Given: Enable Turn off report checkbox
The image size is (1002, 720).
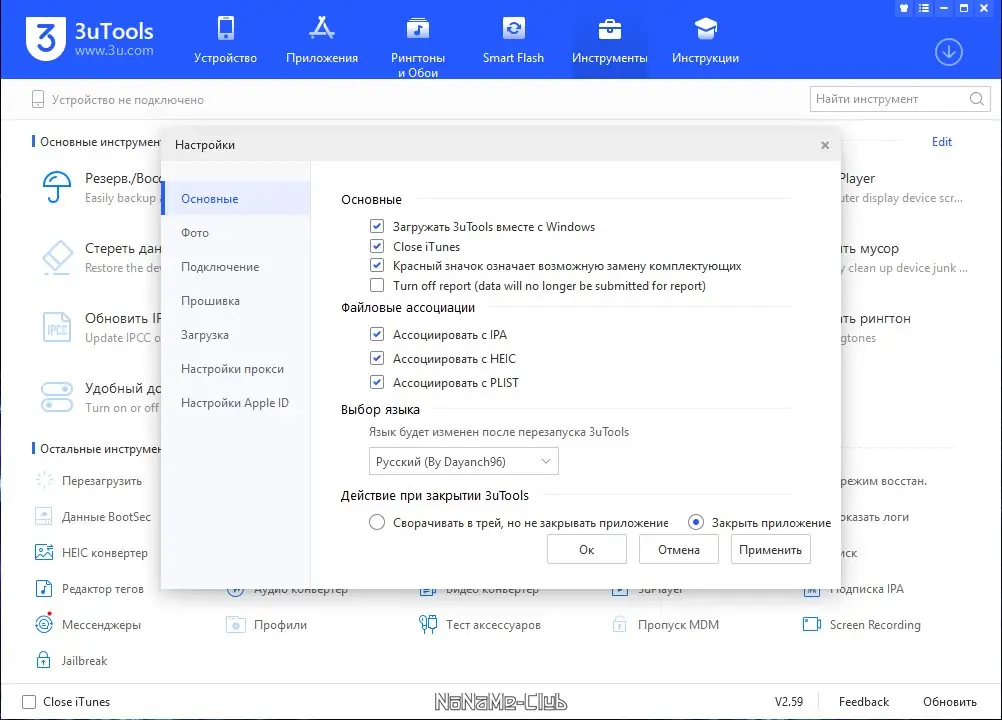Looking at the screenshot, I should tap(377, 285).
